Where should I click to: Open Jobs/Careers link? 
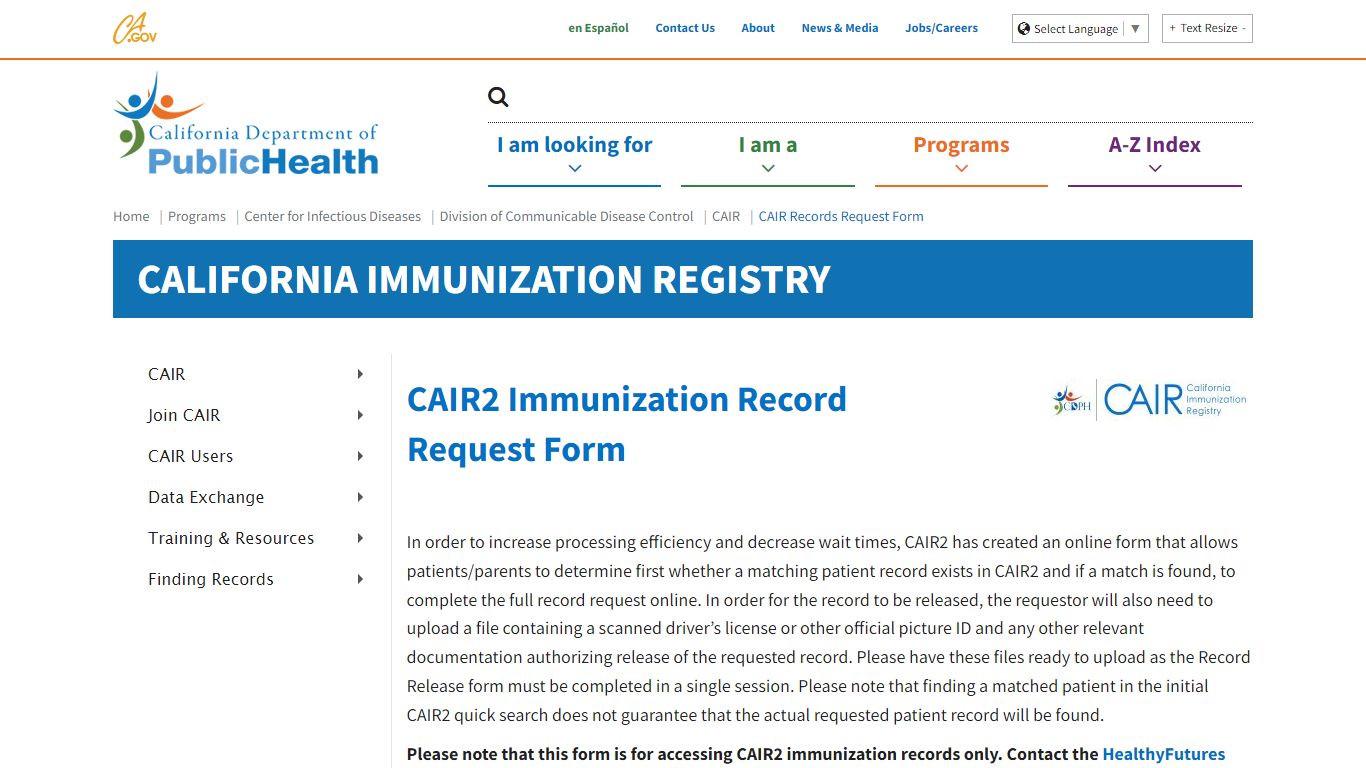(x=942, y=28)
